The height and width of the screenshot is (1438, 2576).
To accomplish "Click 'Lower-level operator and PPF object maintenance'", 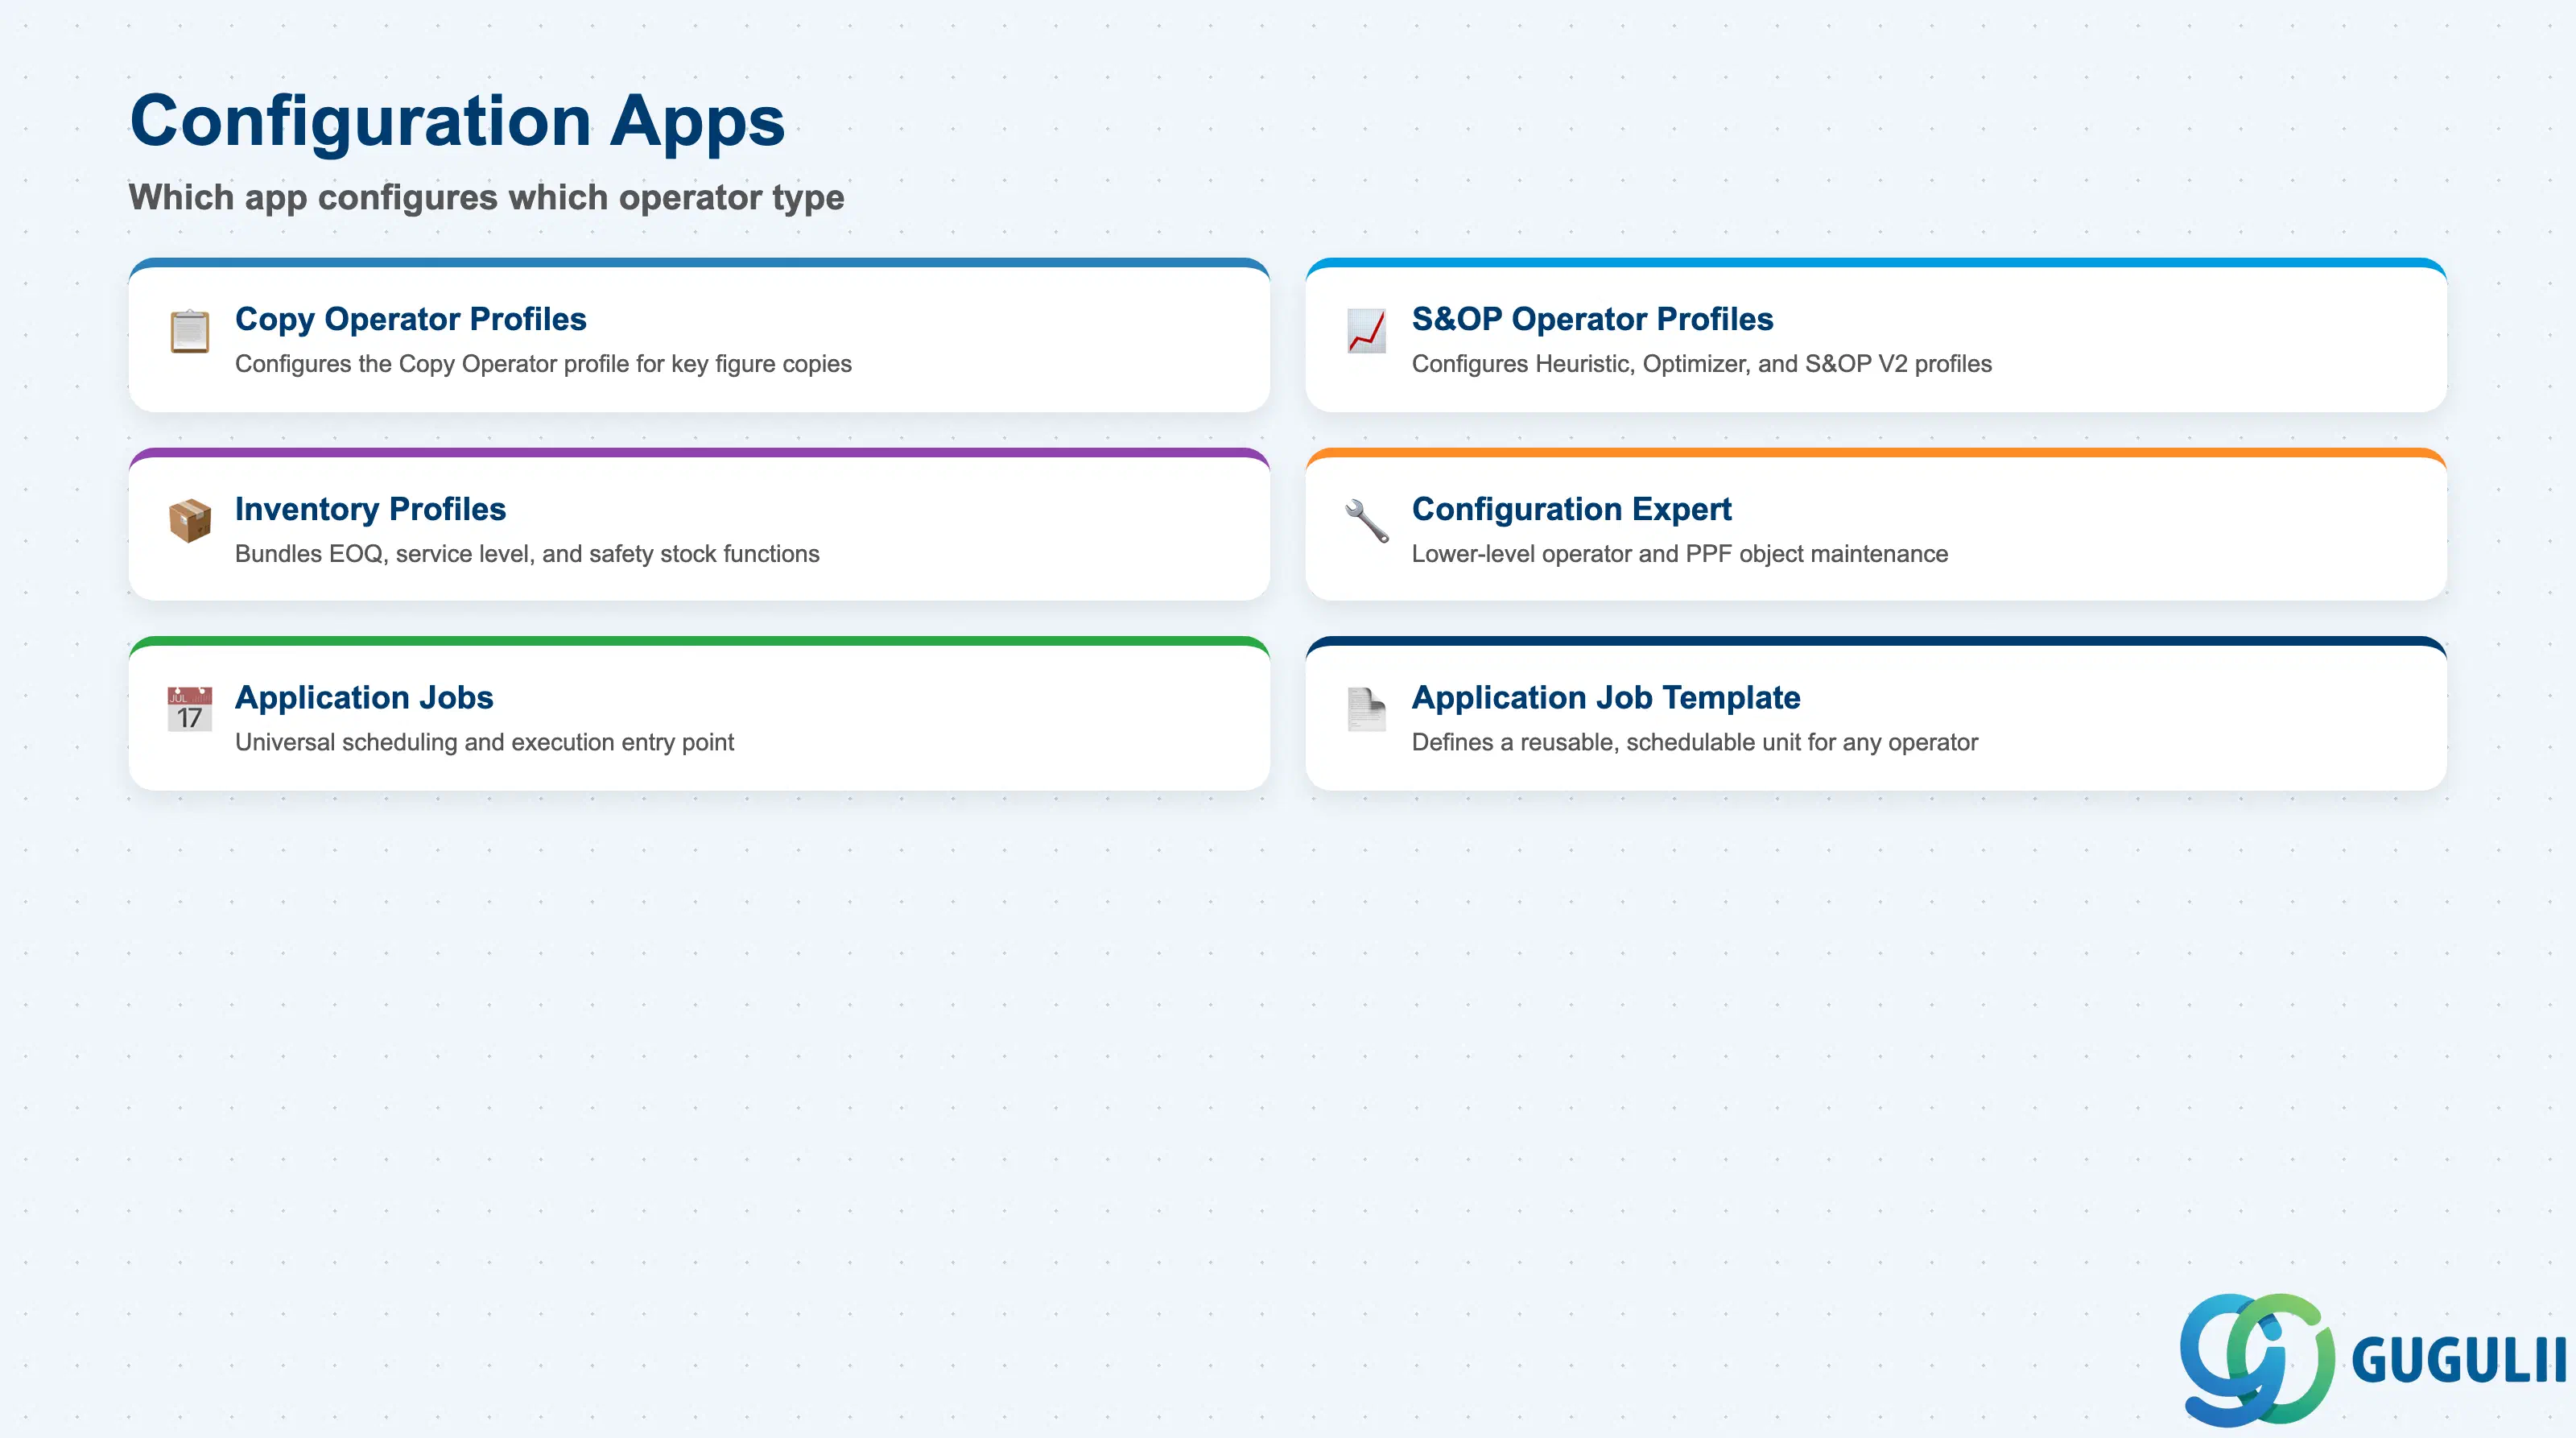I will (x=1679, y=554).
